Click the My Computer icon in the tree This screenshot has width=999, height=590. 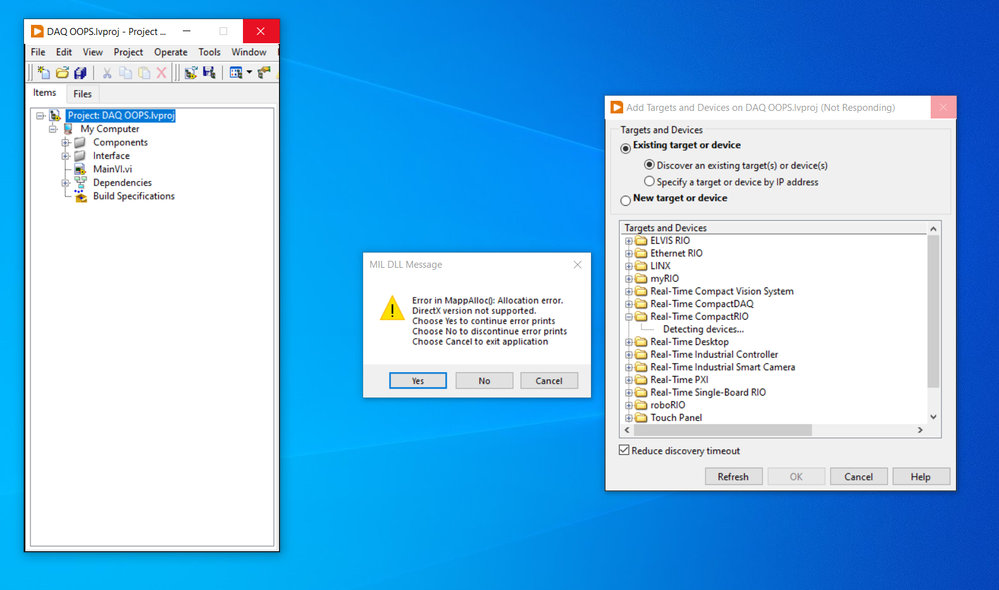pyautogui.click(x=68, y=129)
